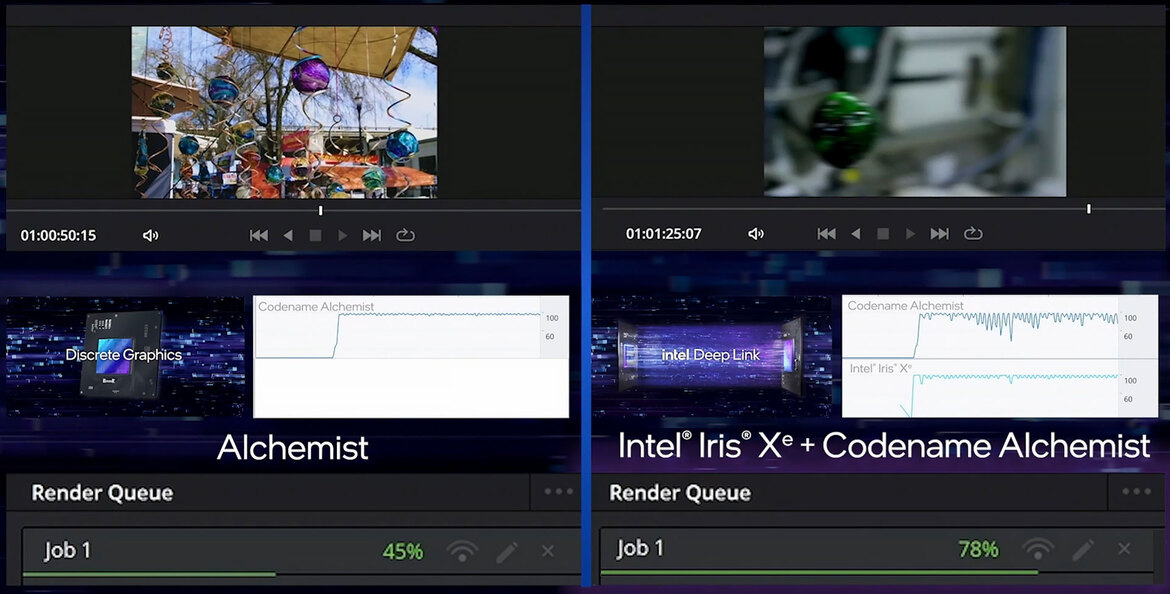Open left Render Queue options menu
This screenshot has width=1170, height=594.
point(559,491)
